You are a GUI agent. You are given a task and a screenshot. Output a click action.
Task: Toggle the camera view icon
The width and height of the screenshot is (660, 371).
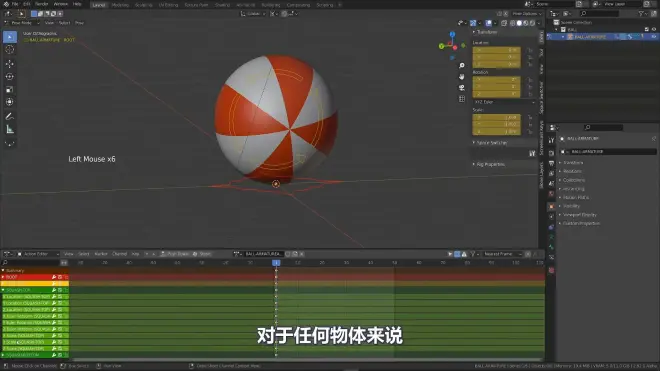click(x=462, y=88)
